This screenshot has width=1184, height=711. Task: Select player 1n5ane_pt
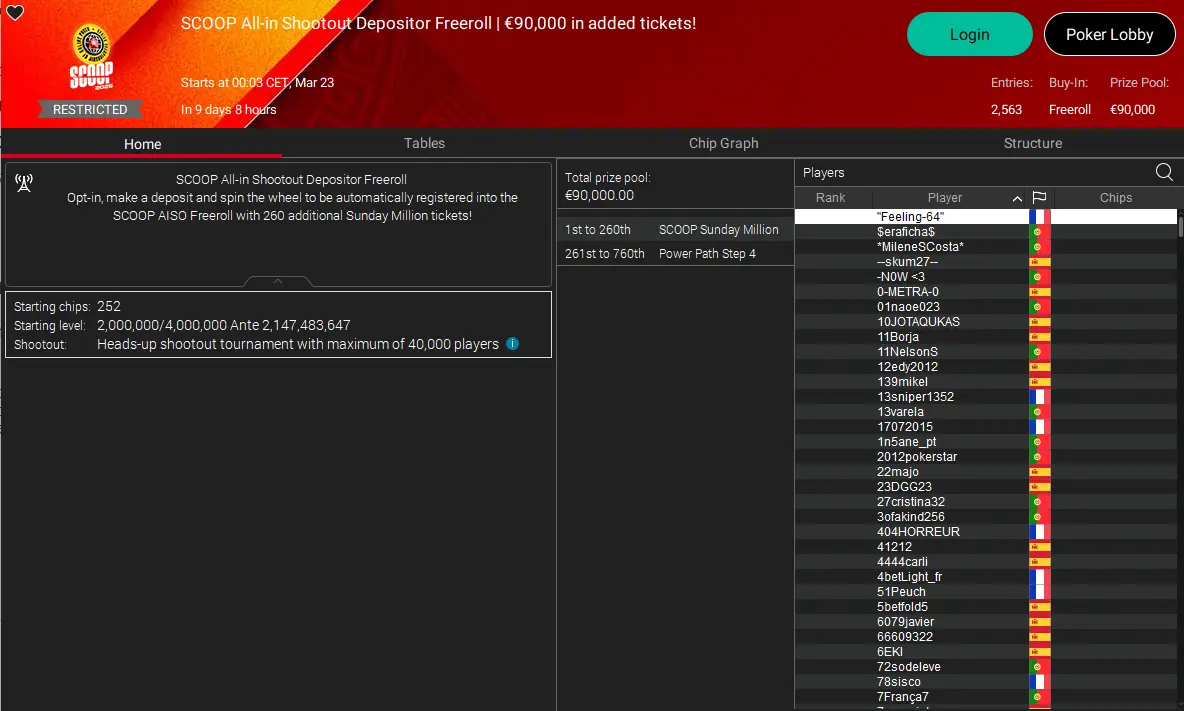tap(985, 442)
